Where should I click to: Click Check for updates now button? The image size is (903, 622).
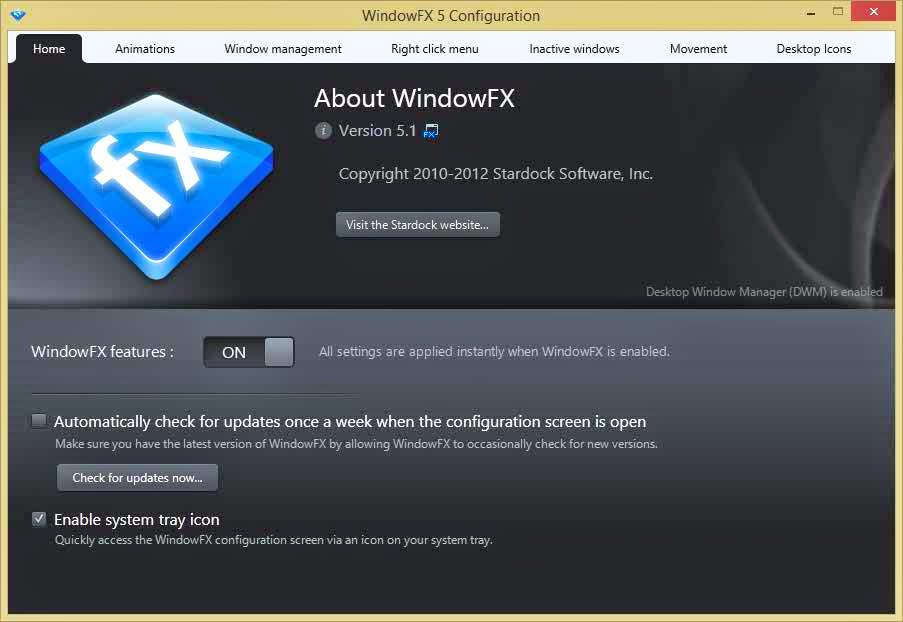click(x=137, y=477)
